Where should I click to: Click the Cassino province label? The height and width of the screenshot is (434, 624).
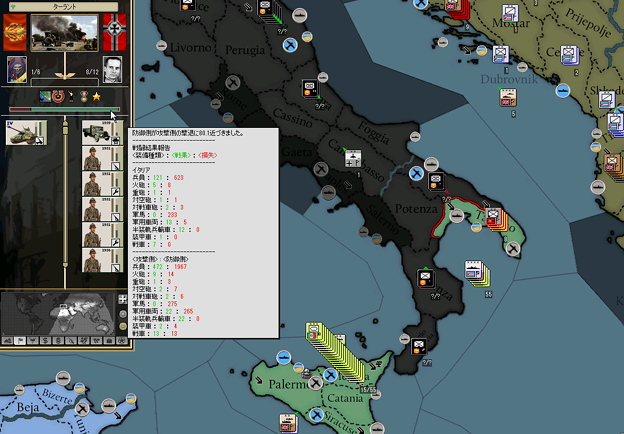click(293, 118)
